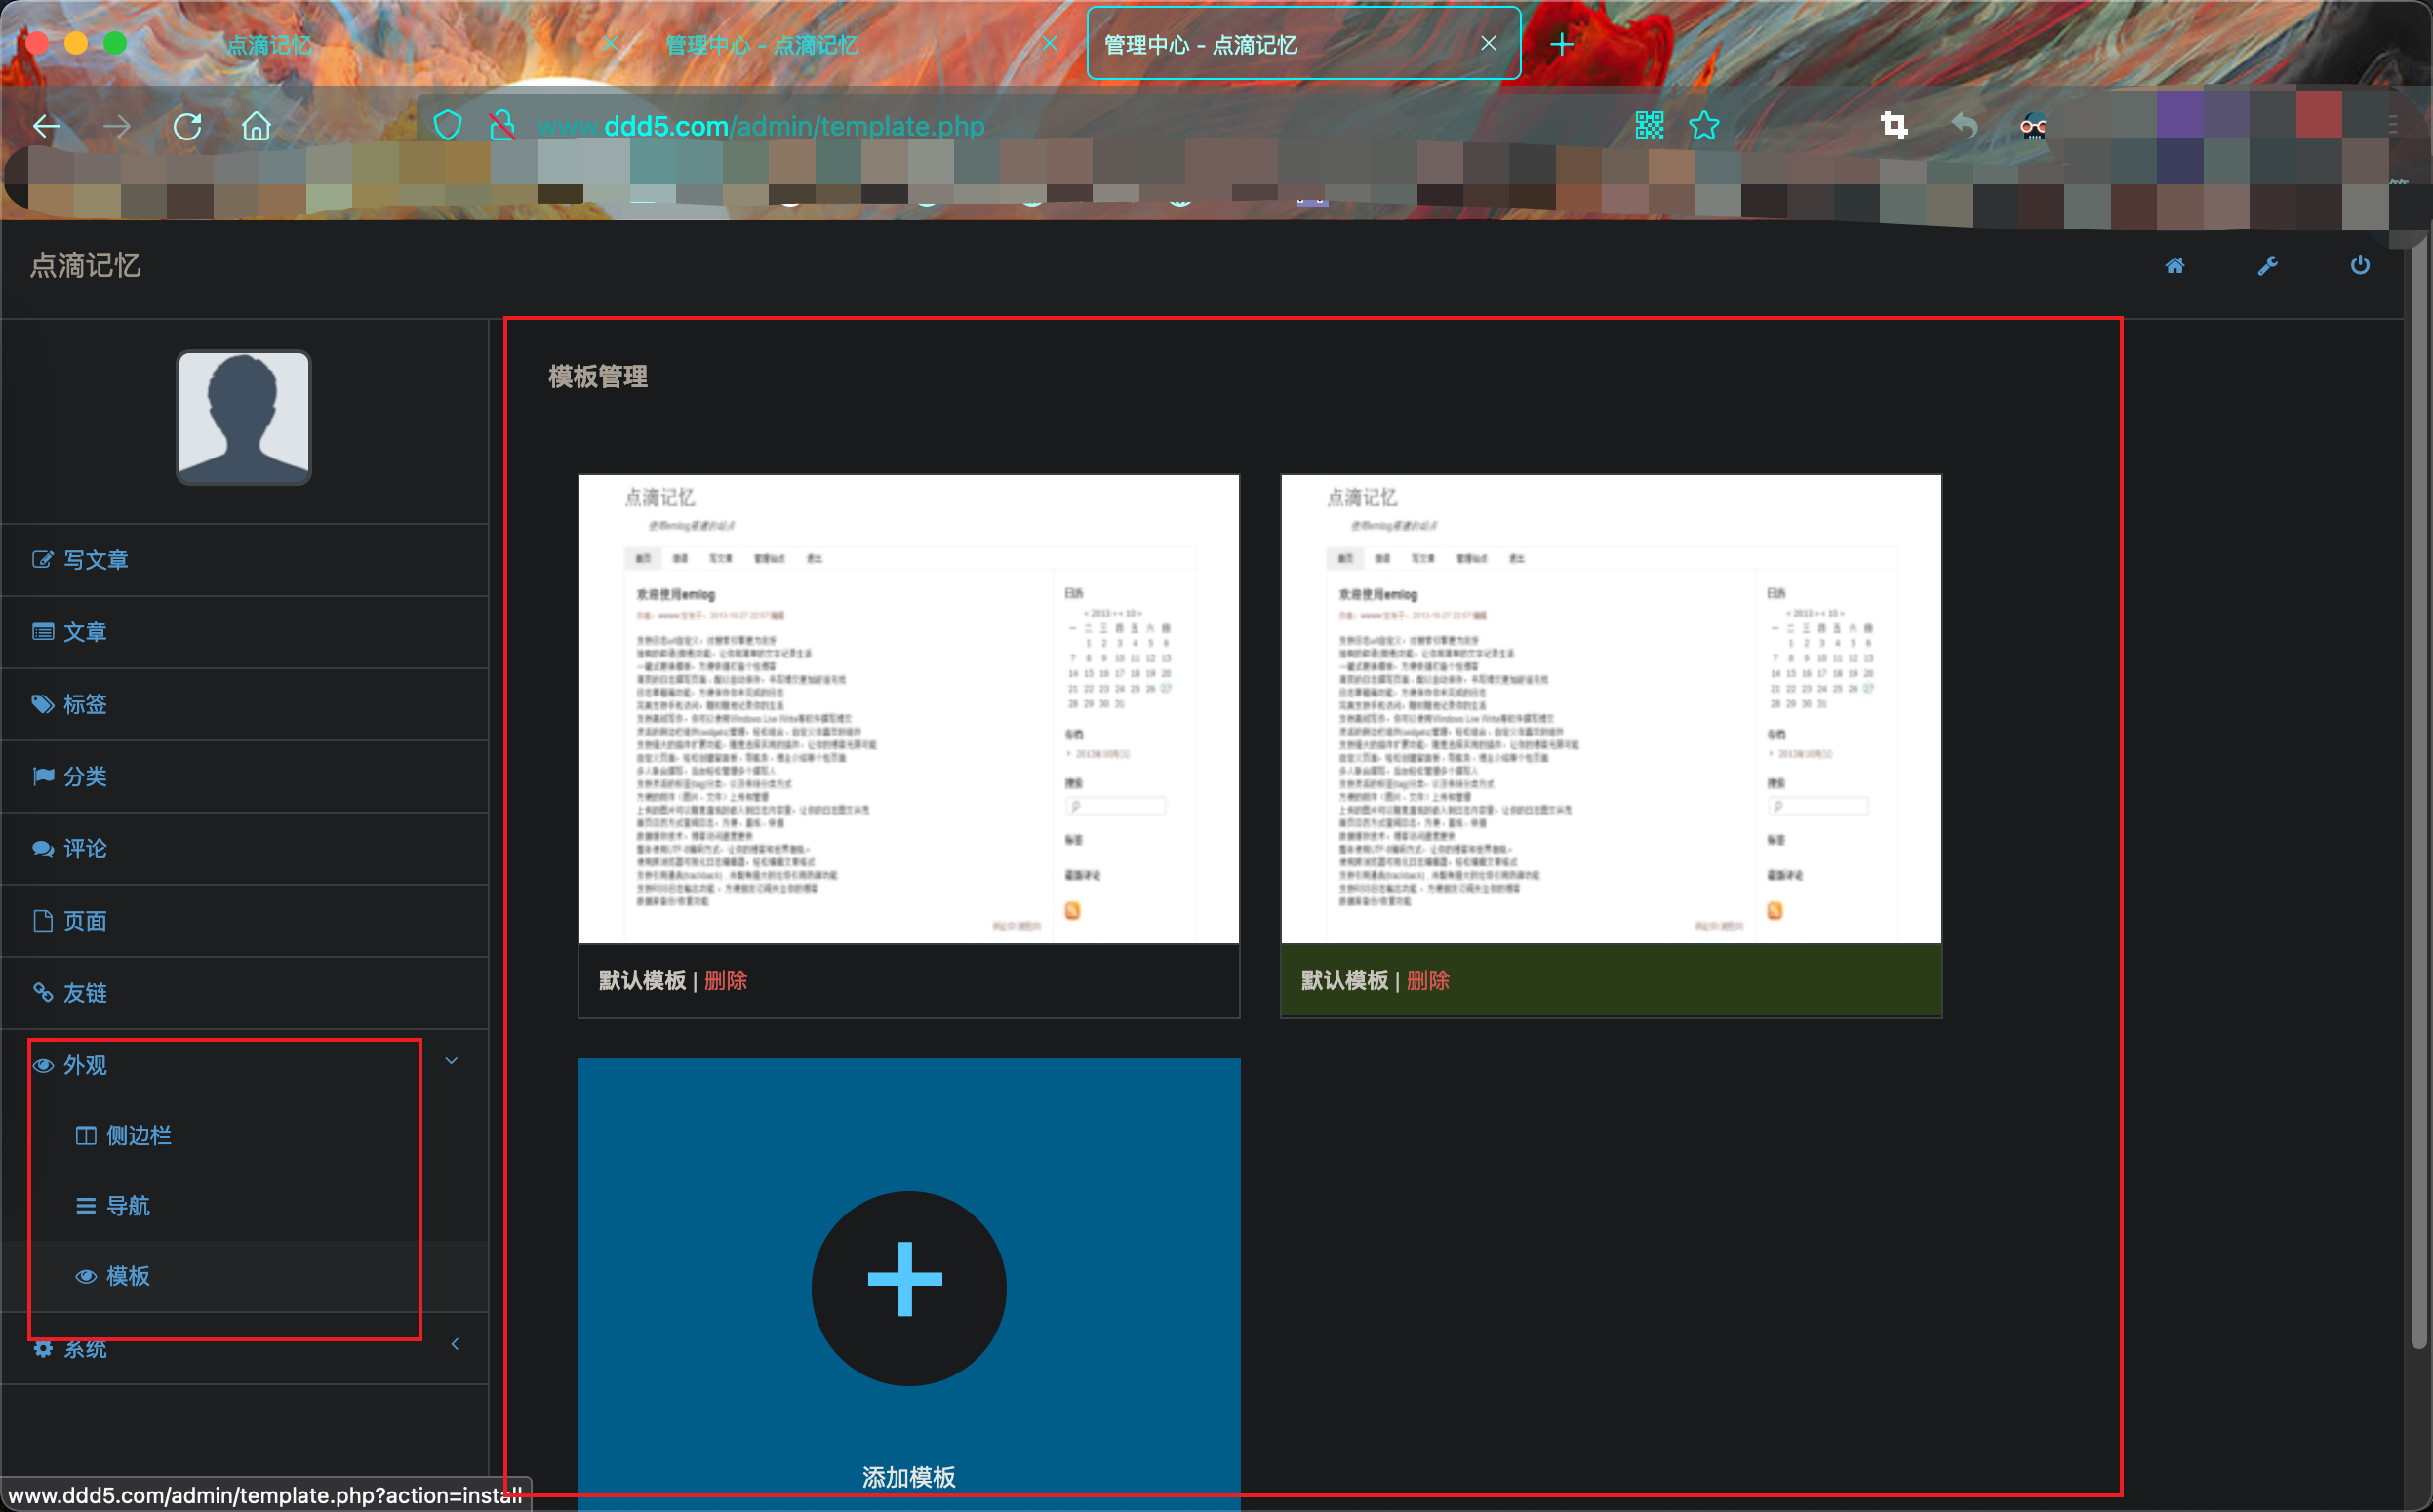2433x1512 pixels.
Task: Click 删除 link under second template
Action: 1427,980
